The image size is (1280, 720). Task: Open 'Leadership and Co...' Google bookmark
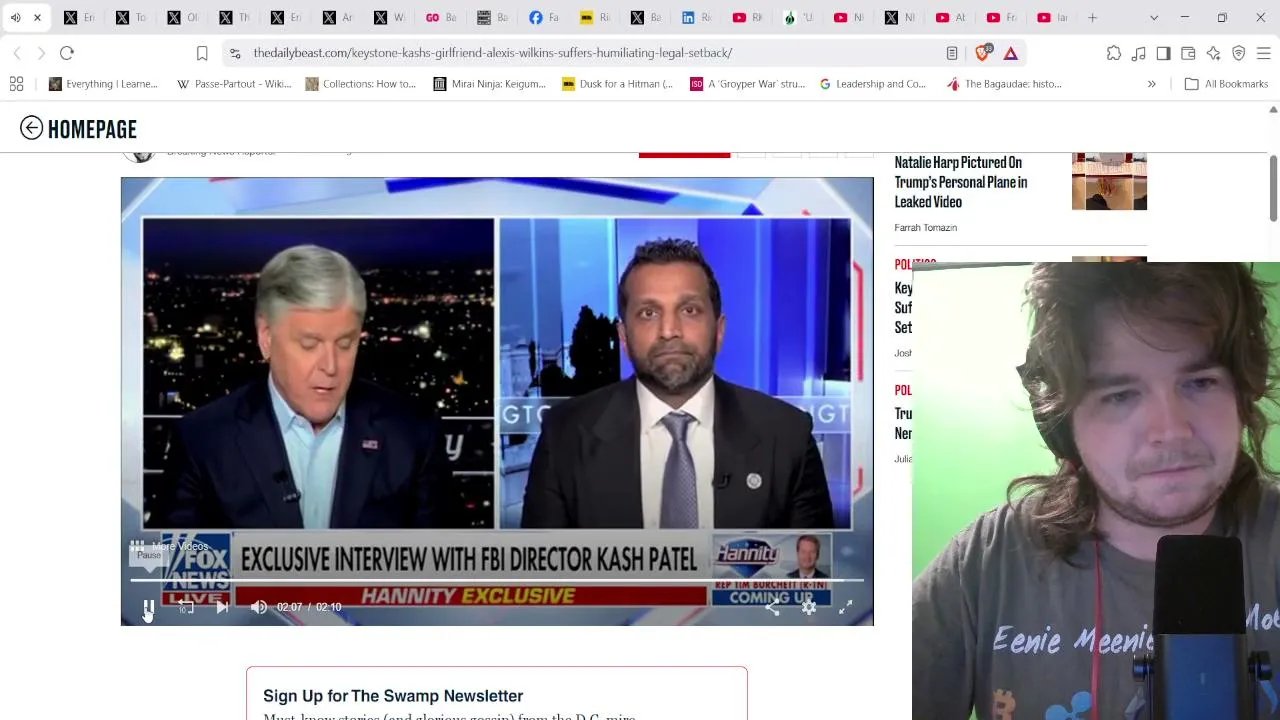[x=872, y=84]
